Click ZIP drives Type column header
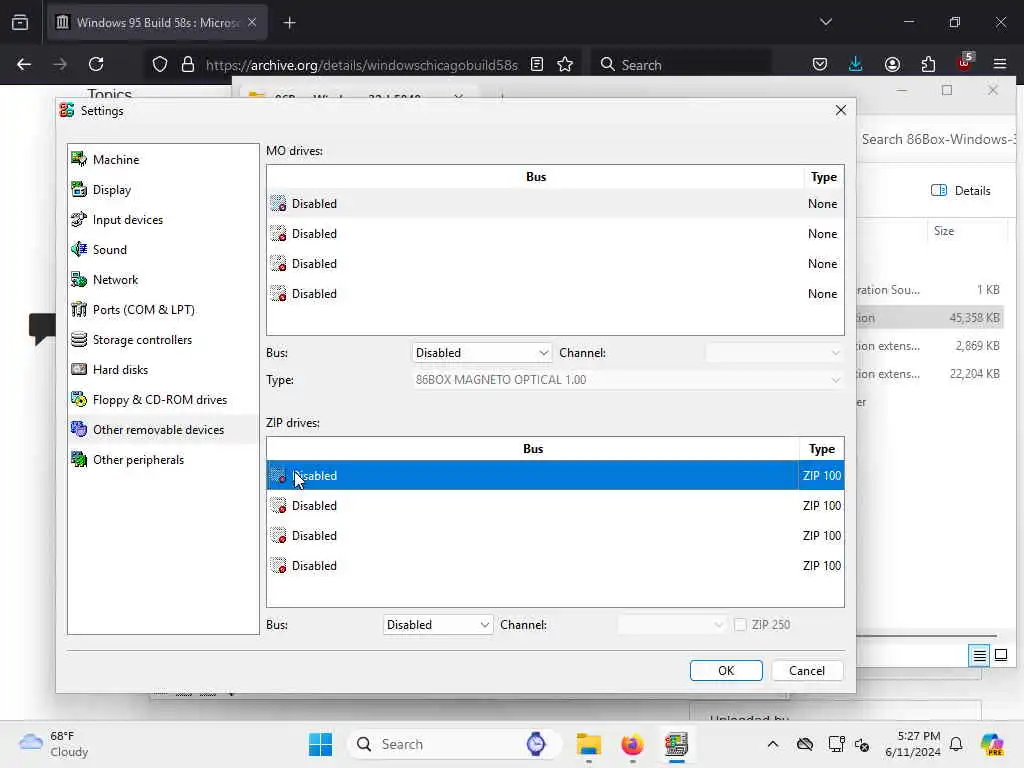This screenshot has width=1024, height=768. coord(822,449)
